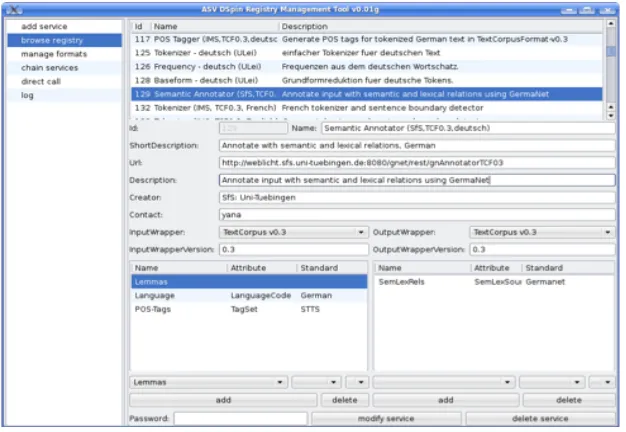
Task: Focus the Url input field
Action: point(417,163)
